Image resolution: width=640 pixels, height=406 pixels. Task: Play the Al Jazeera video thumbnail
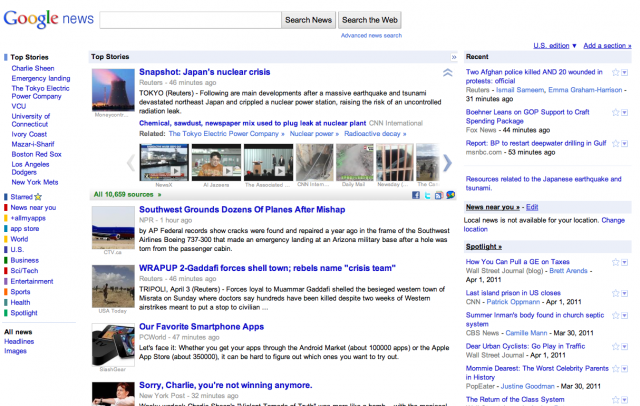[x=216, y=162]
